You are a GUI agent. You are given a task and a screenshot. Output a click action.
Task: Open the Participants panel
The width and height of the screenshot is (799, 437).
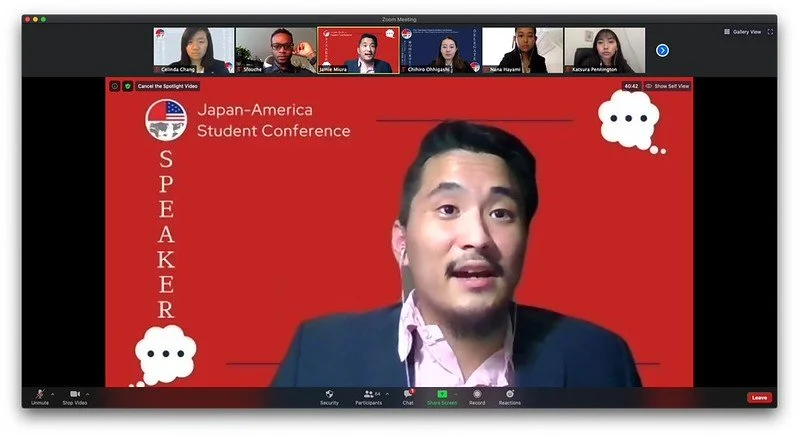(x=368, y=397)
